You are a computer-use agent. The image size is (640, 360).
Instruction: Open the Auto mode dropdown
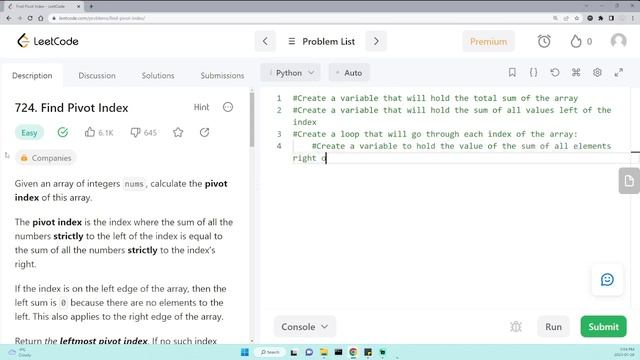click(x=349, y=73)
